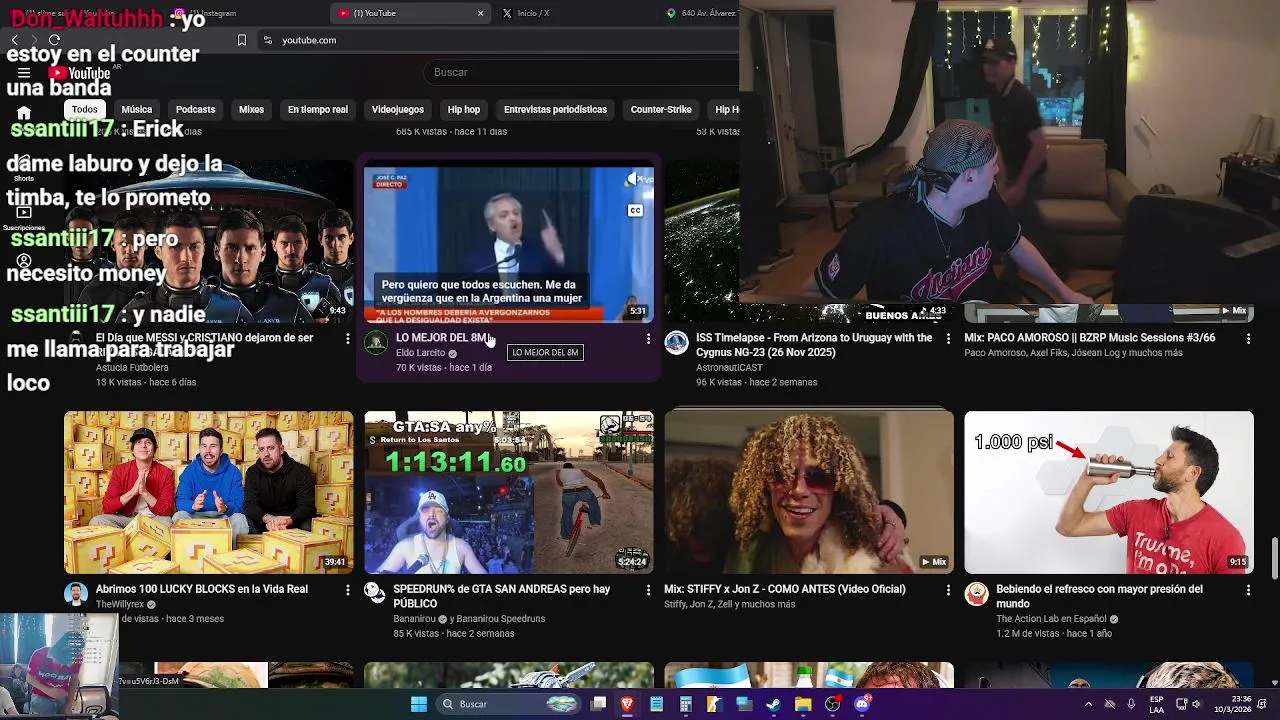The image size is (1280, 720).
Task: Select the Hip hop filter chip
Action: pos(464,109)
